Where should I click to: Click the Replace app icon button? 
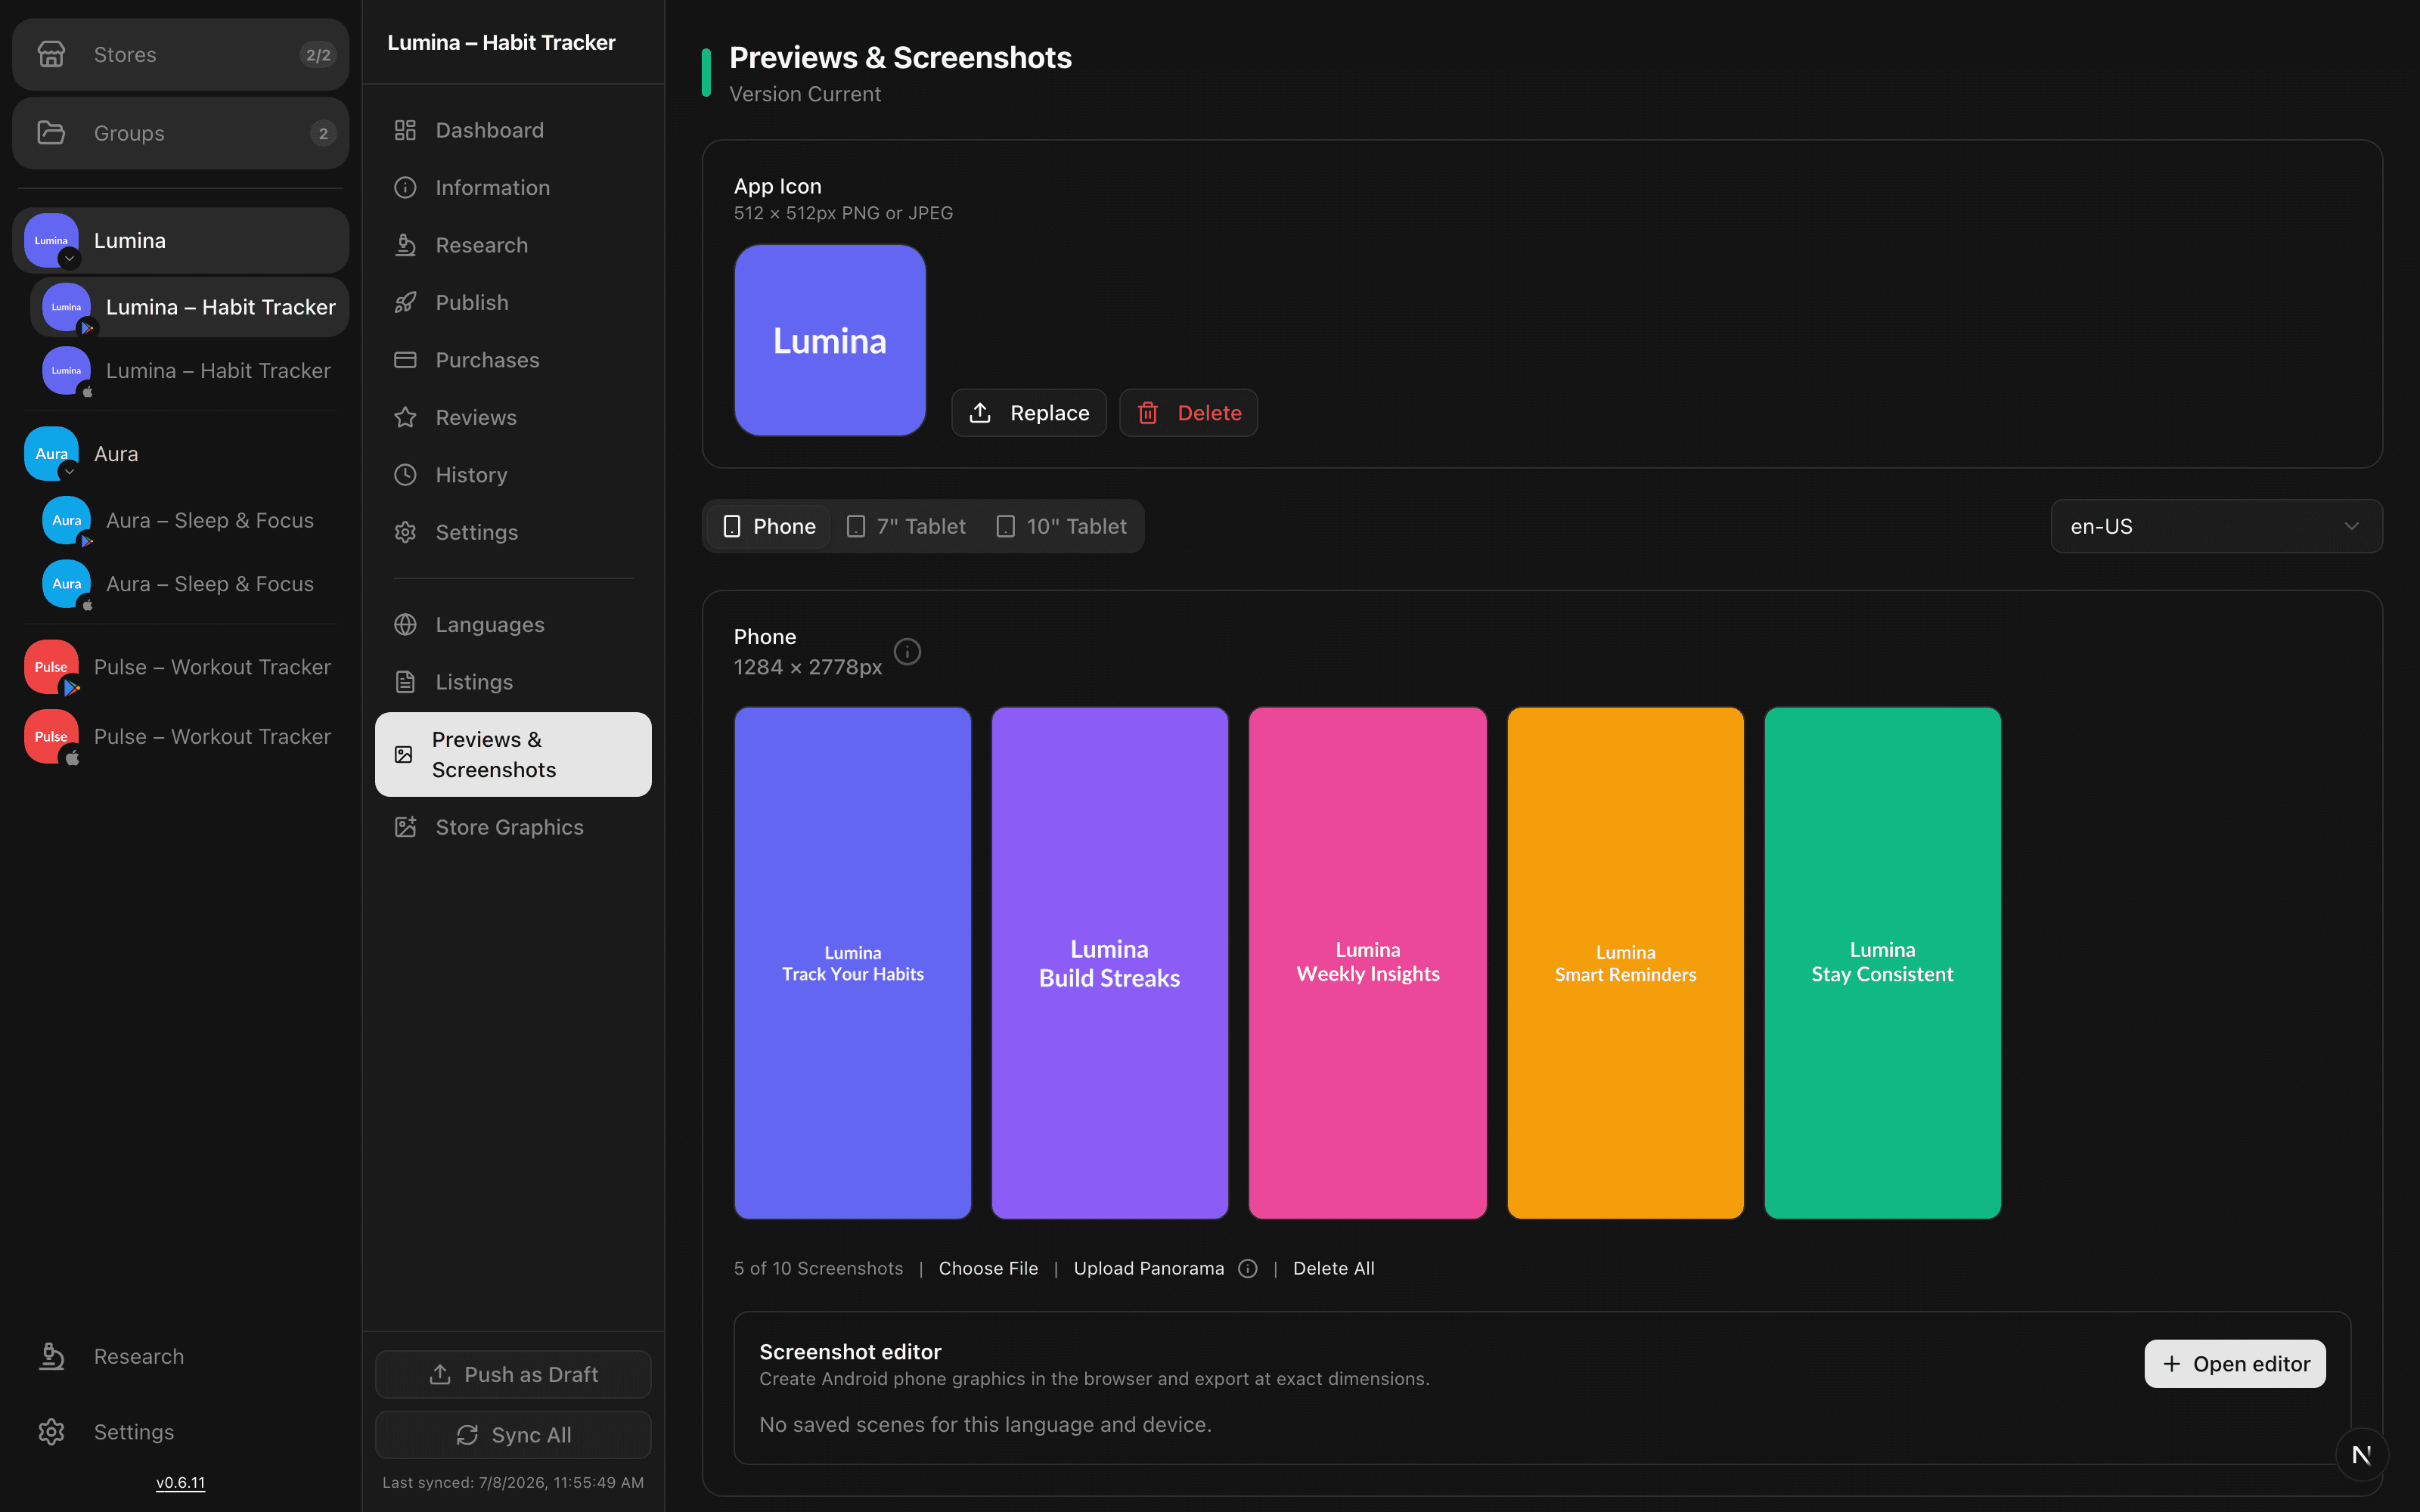[x=1029, y=413]
